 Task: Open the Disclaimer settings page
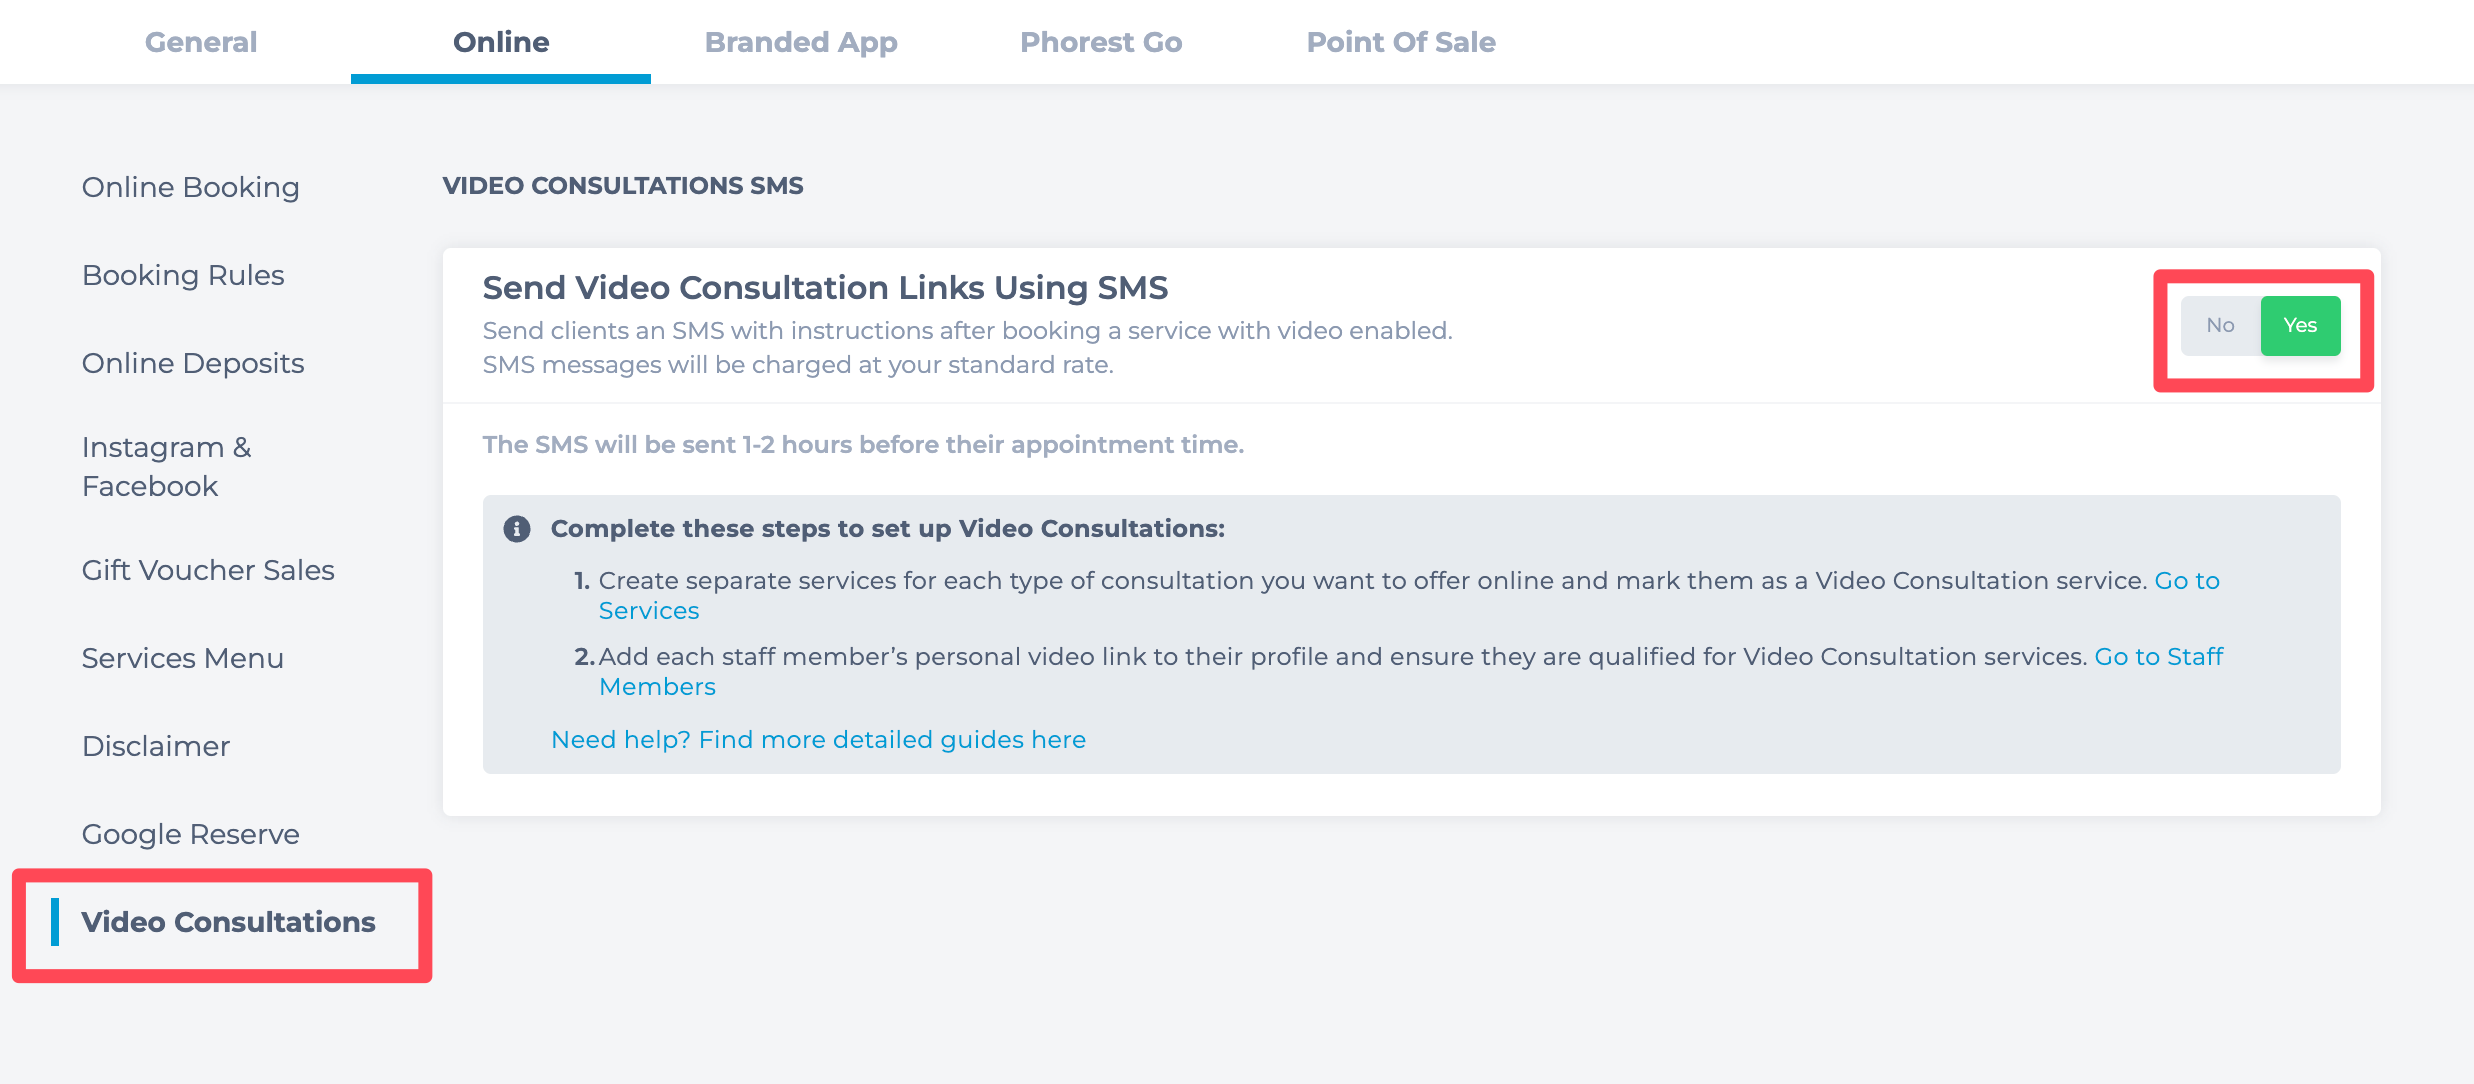point(156,746)
